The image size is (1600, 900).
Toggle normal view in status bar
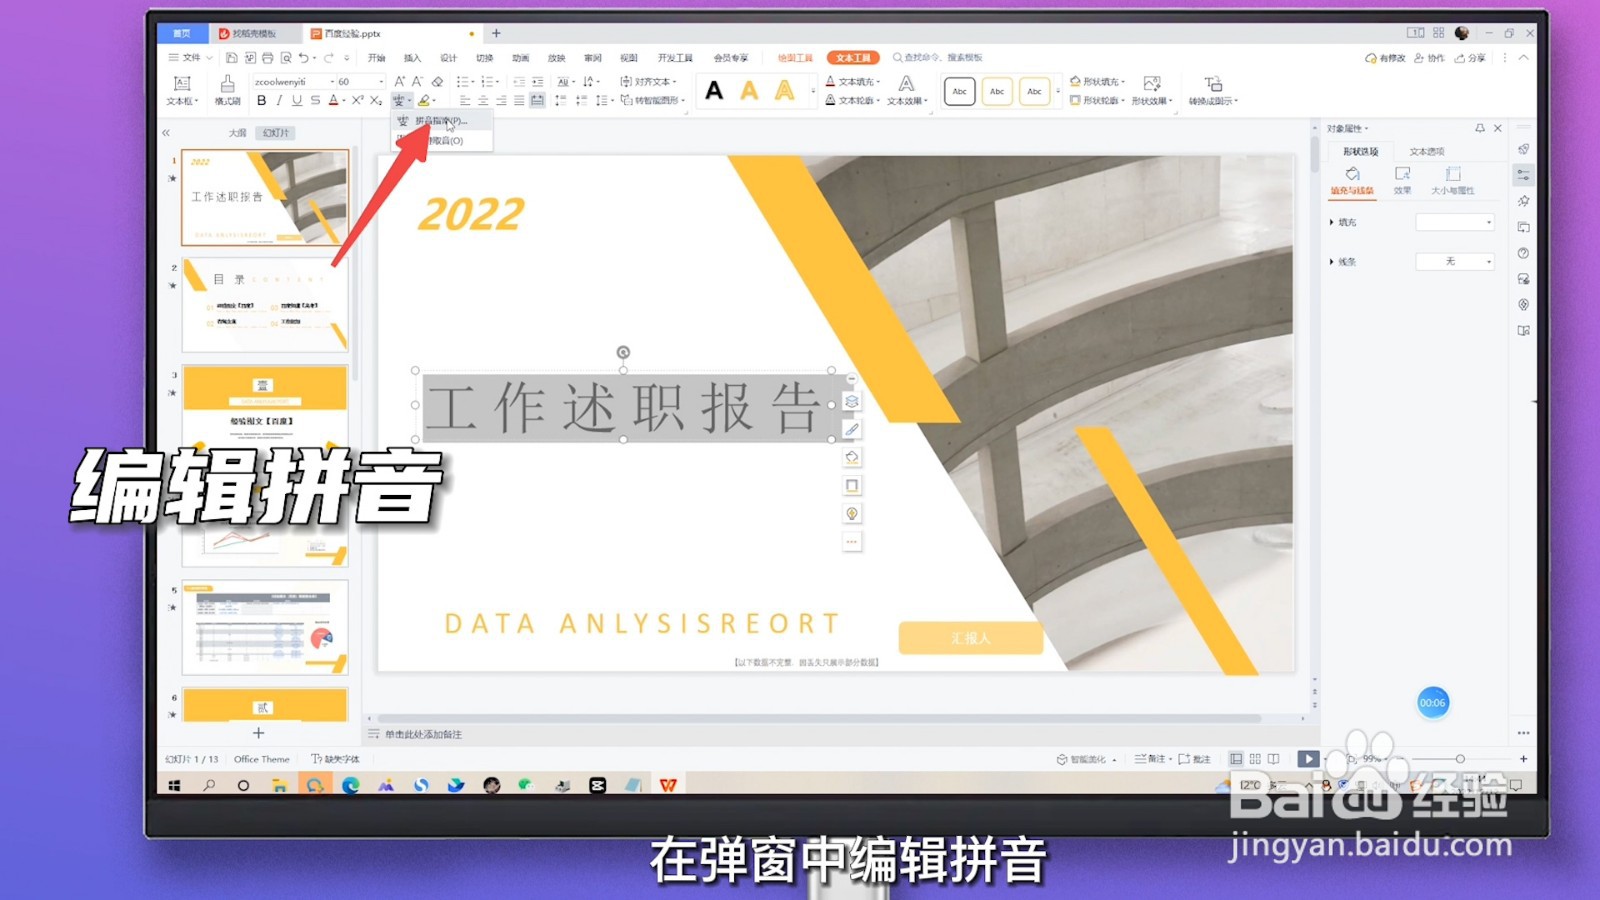(x=1236, y=759)
